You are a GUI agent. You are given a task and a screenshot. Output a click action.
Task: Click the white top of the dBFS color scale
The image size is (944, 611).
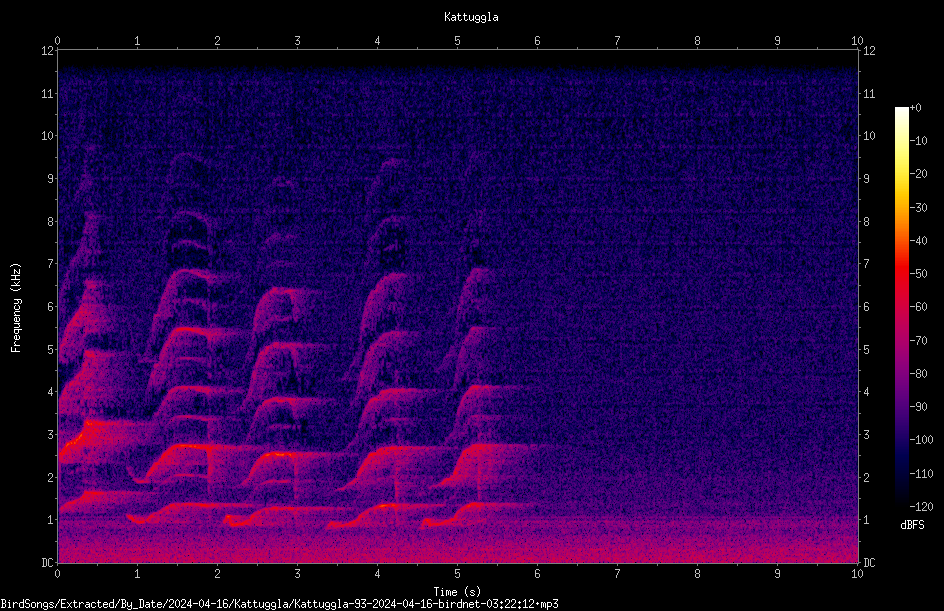[901, 112]
